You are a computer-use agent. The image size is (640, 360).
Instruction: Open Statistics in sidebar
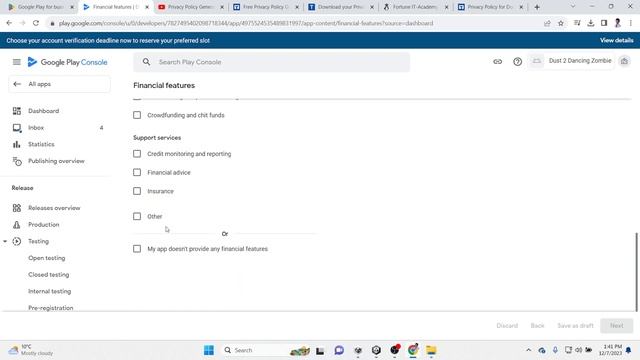point(41,144)
